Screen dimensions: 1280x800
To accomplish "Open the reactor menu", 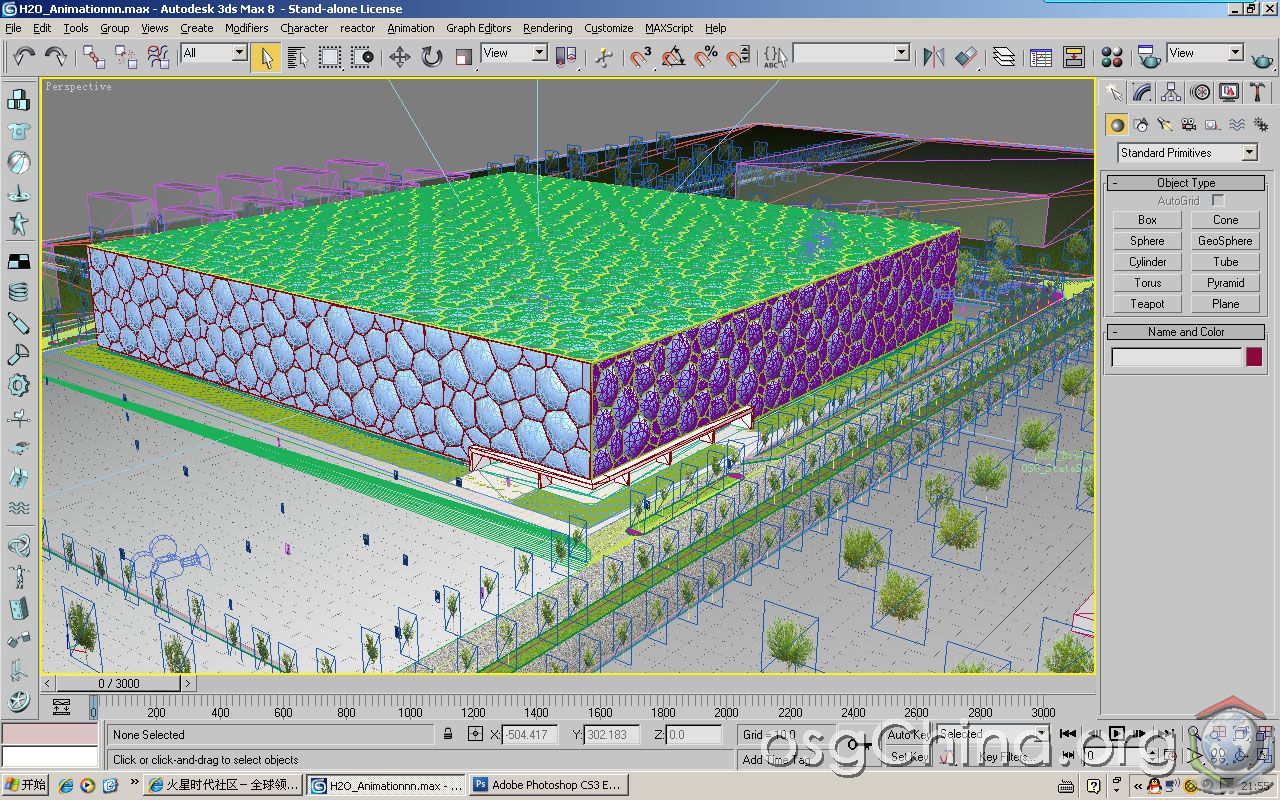I will point(357,28).
